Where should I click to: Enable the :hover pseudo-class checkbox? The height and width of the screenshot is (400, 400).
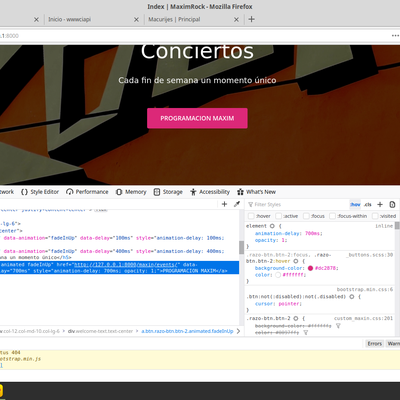click(x=251, y=216)
